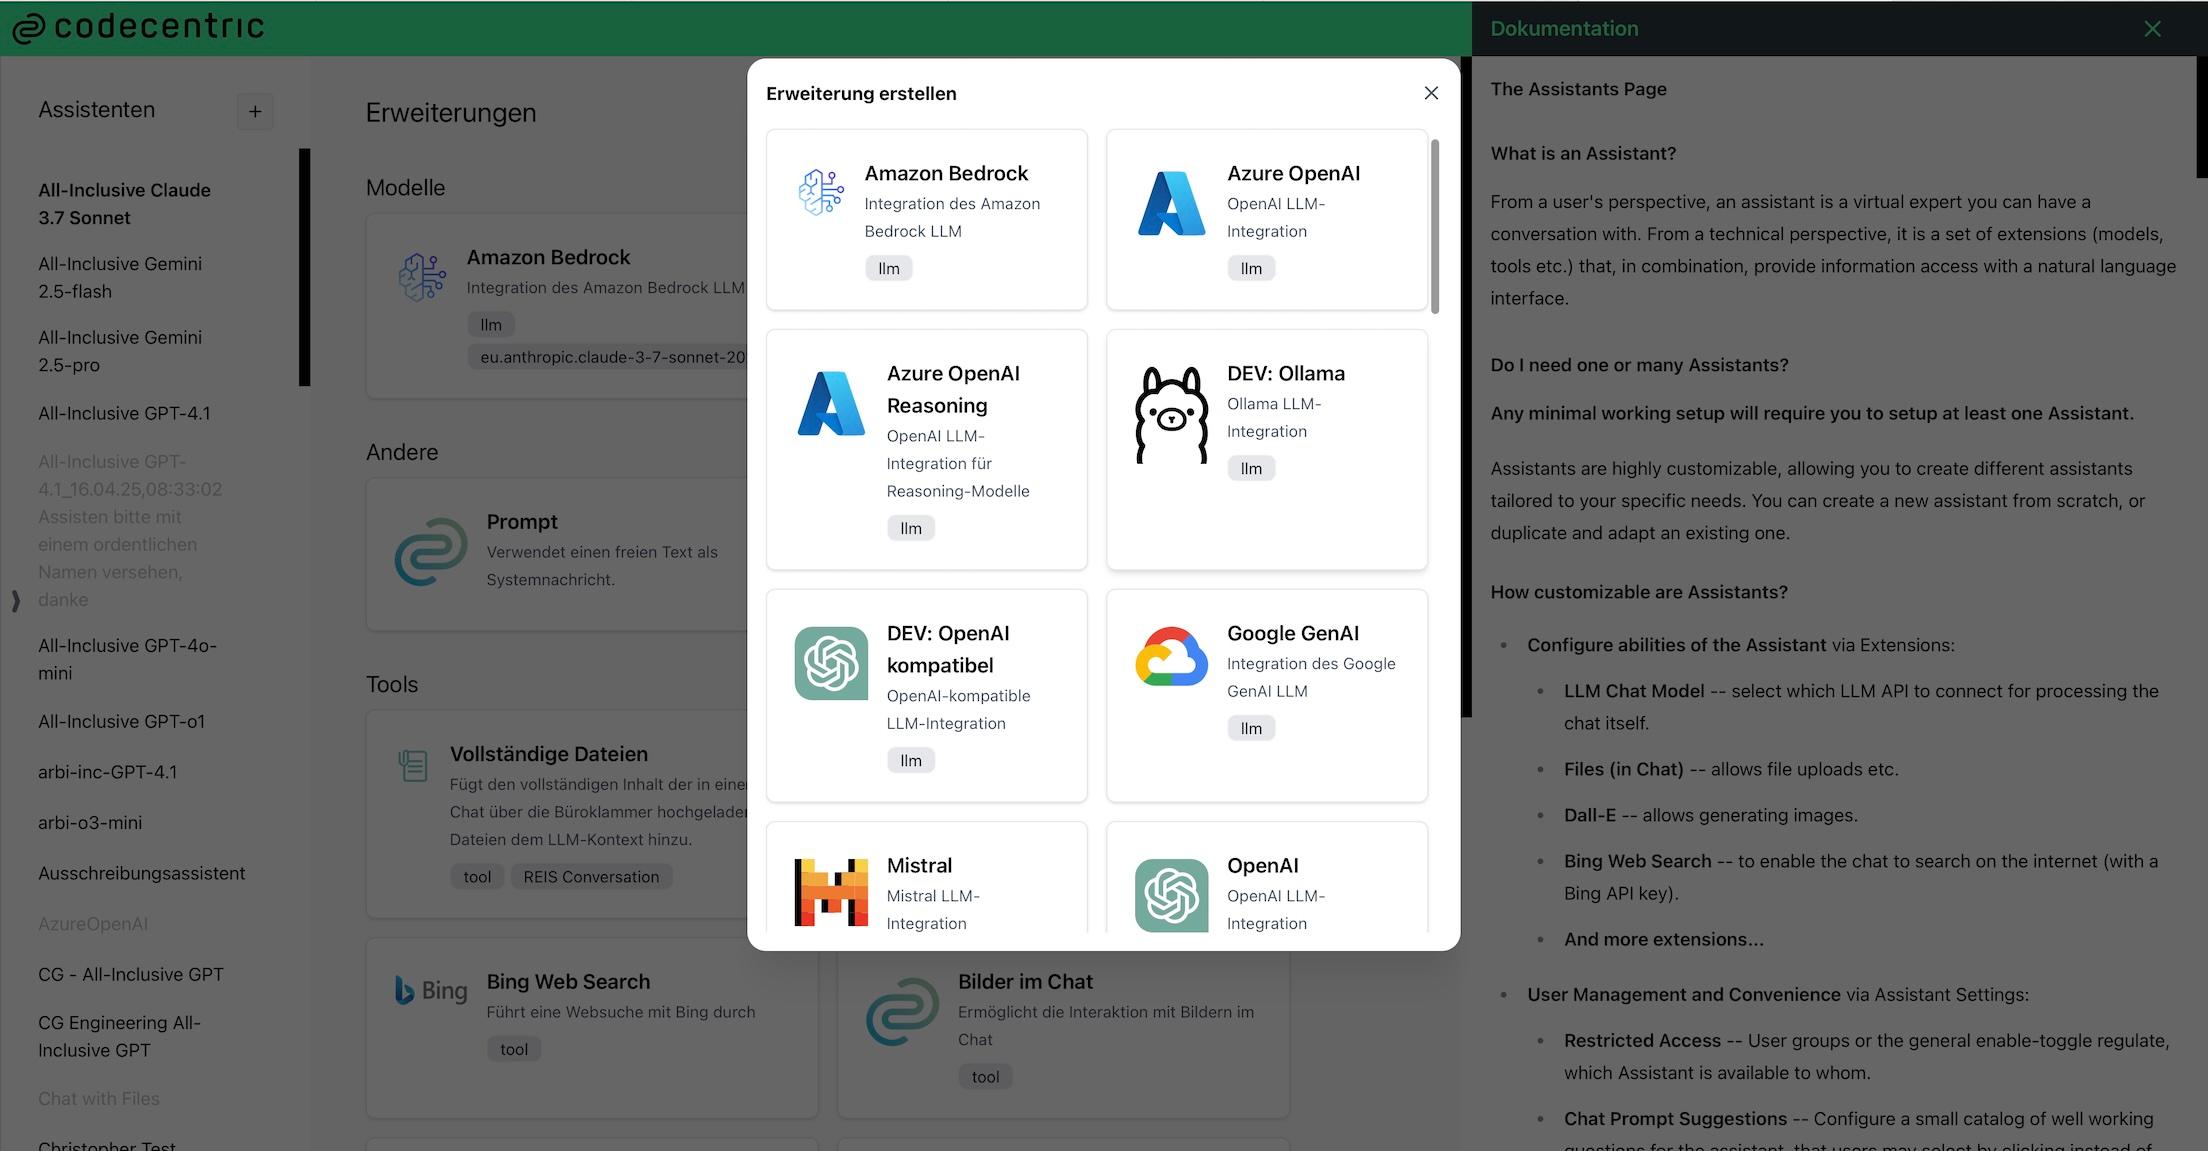2208x1151 pixels.
Task: Select the Ausschreibungsassistent assistant
Action: [141, 873]
